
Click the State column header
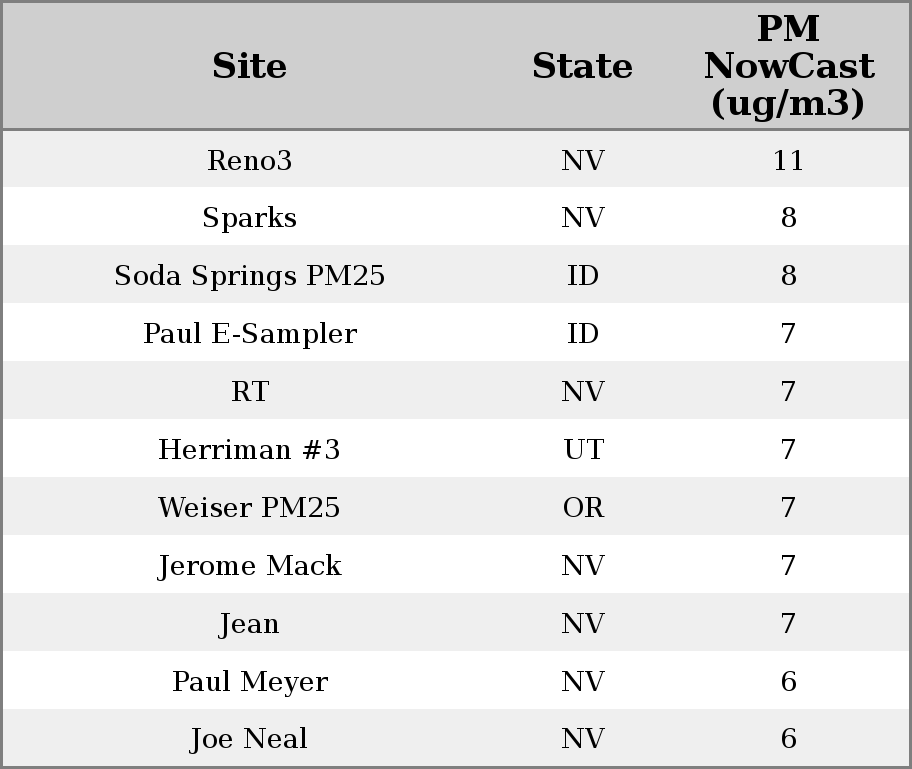(582, 67)
